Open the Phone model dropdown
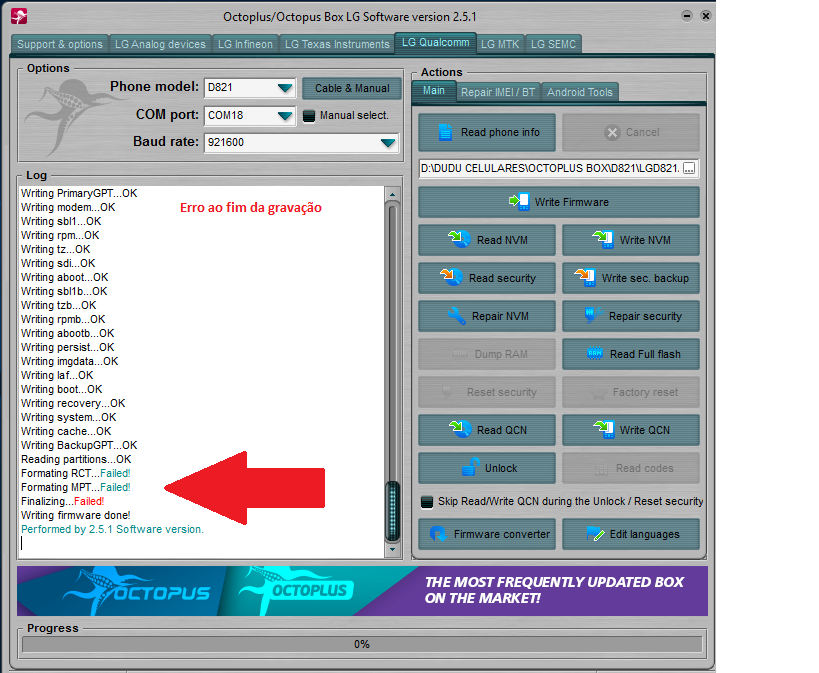The height and width of the screenshot is (673, 819). 285,88
